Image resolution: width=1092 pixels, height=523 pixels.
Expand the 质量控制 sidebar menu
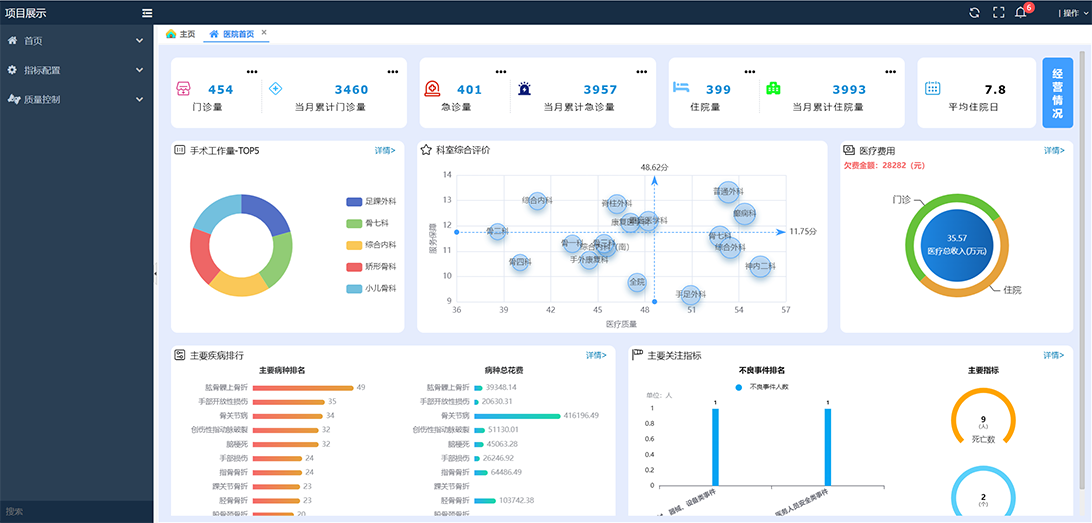(x=76, y=99)
